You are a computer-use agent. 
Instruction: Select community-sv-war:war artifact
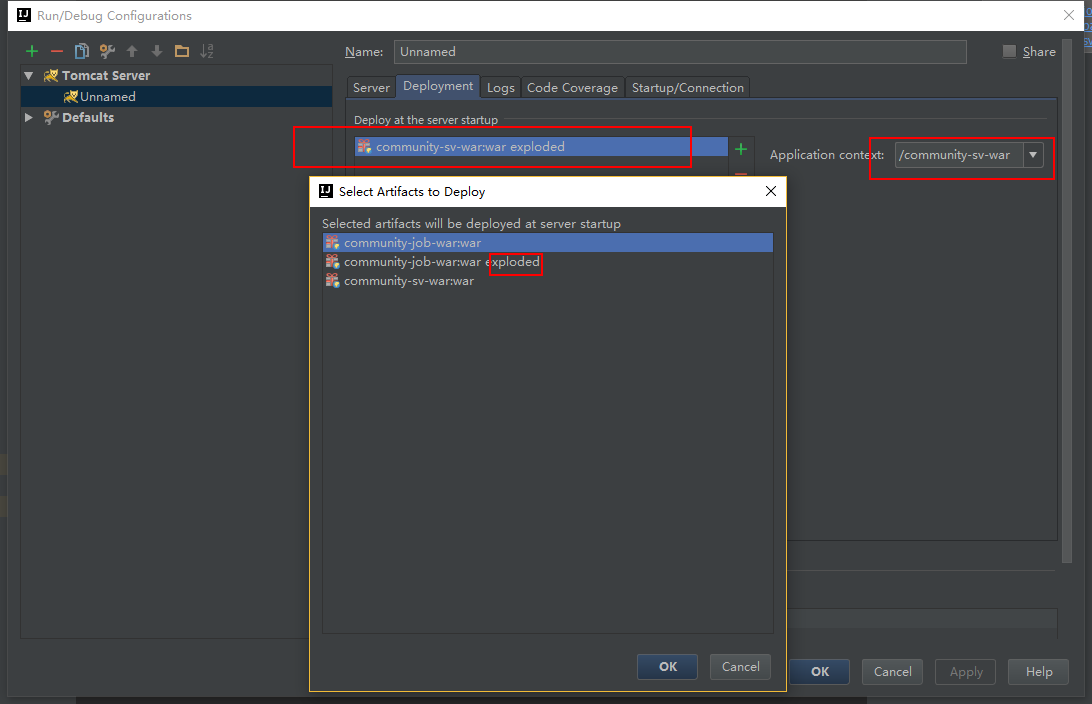click(x=548, y=281)
